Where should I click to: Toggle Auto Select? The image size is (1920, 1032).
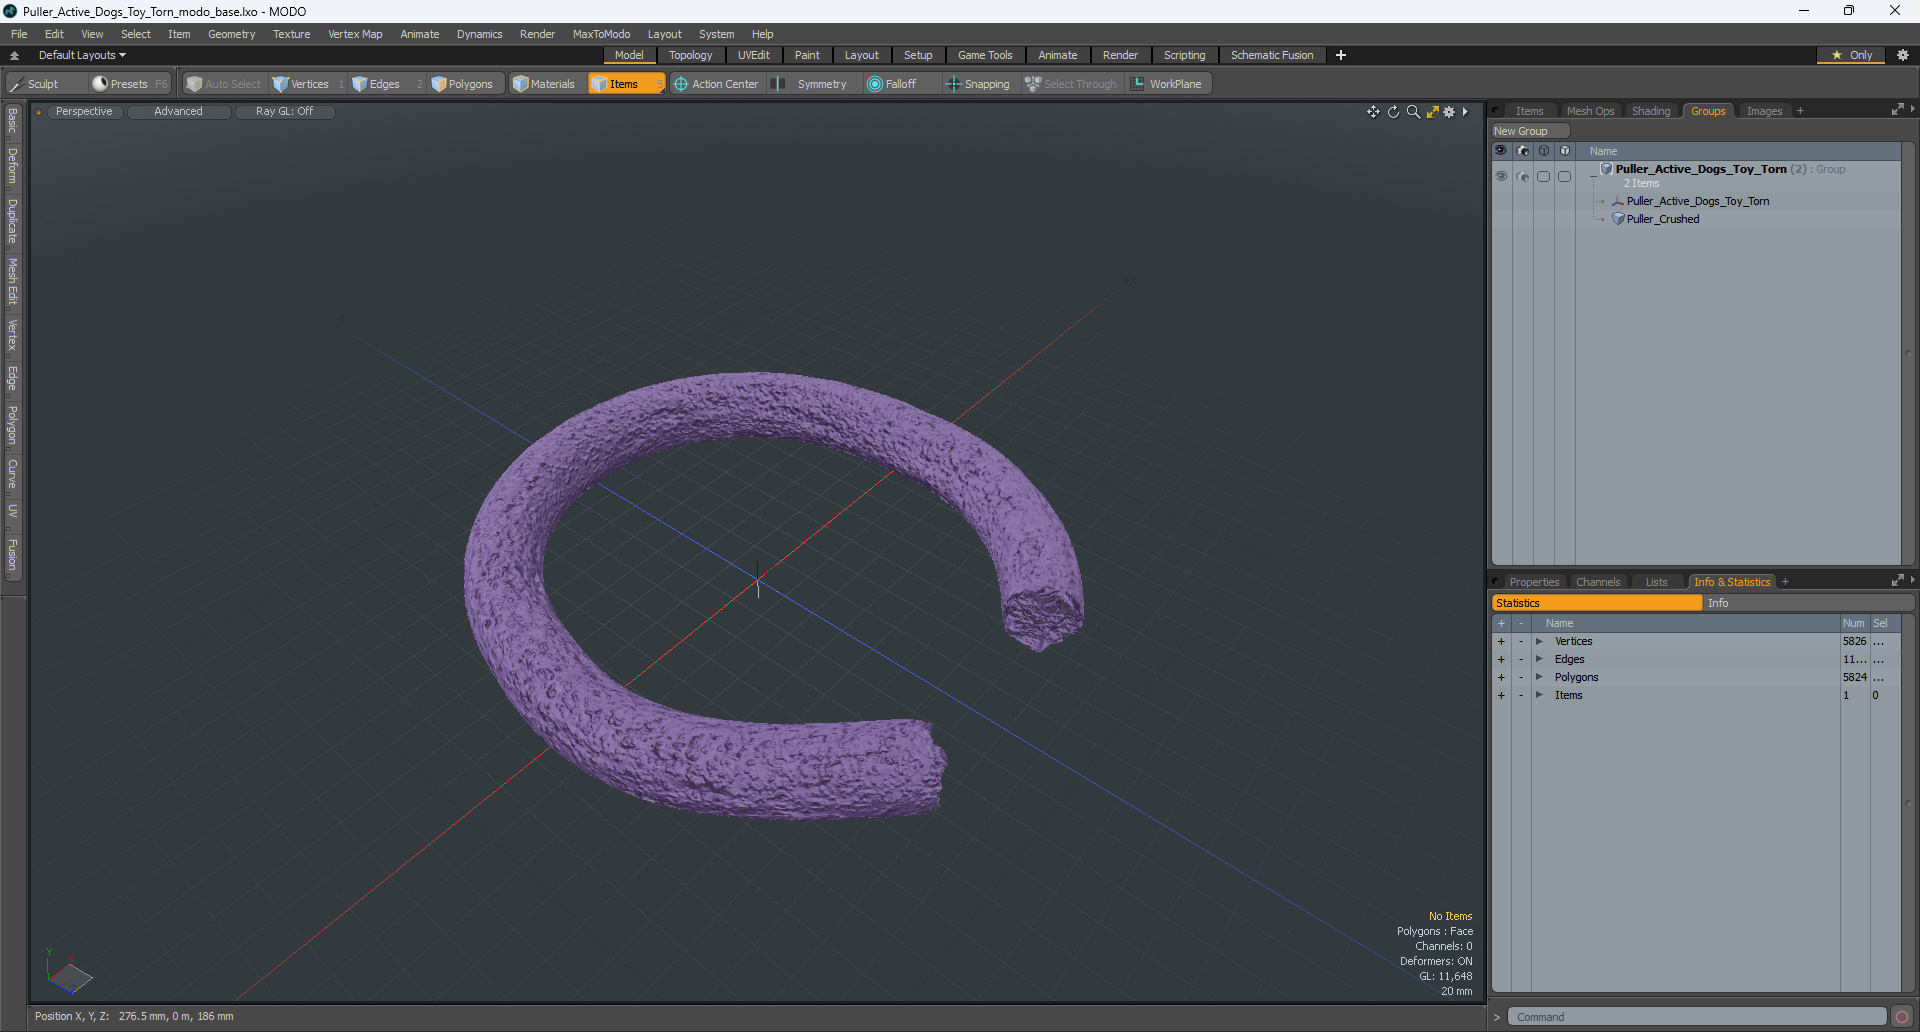[x=224, y=84]
